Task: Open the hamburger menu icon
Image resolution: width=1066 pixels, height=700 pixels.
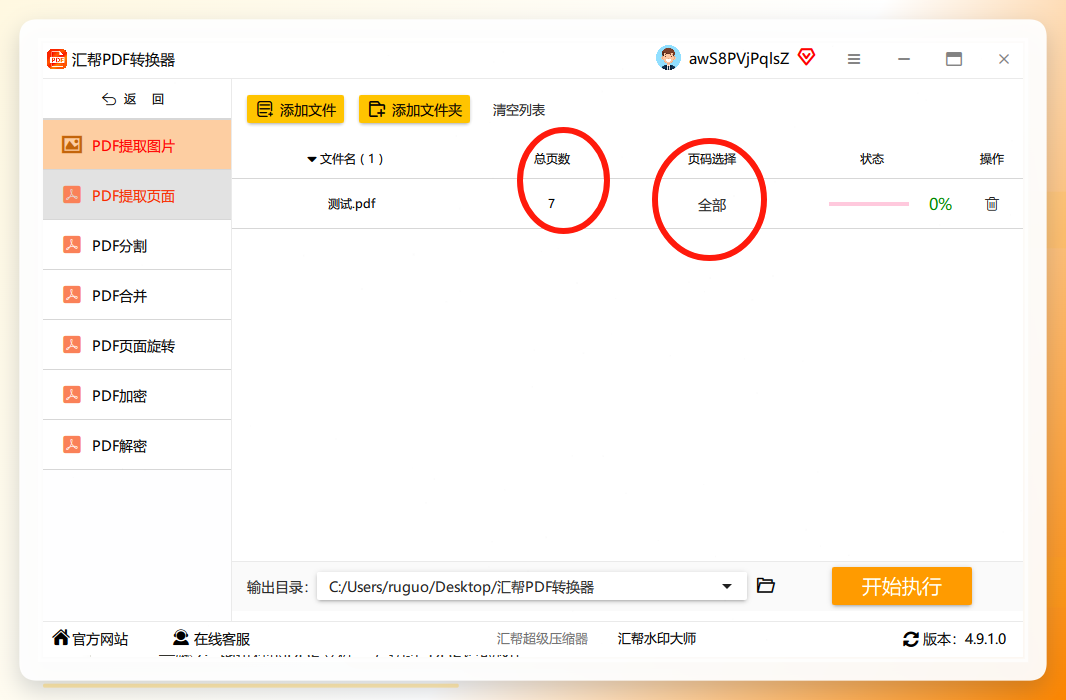Action: pyautogui.click(x=854, y=59)
